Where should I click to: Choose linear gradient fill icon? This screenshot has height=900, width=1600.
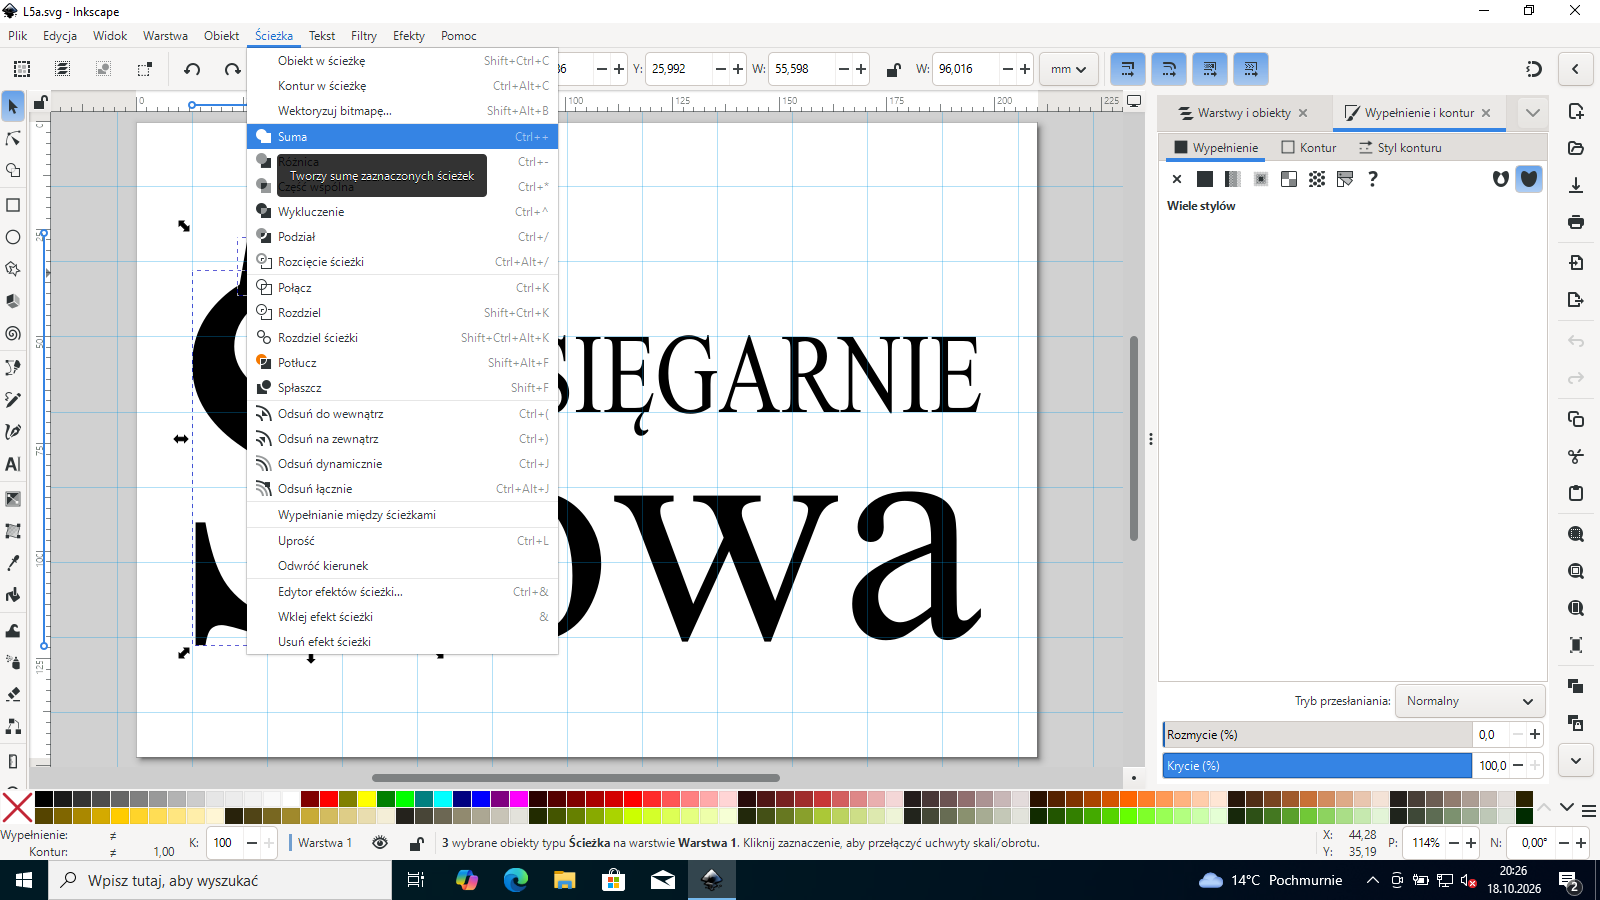click(x=1233, y=179)
